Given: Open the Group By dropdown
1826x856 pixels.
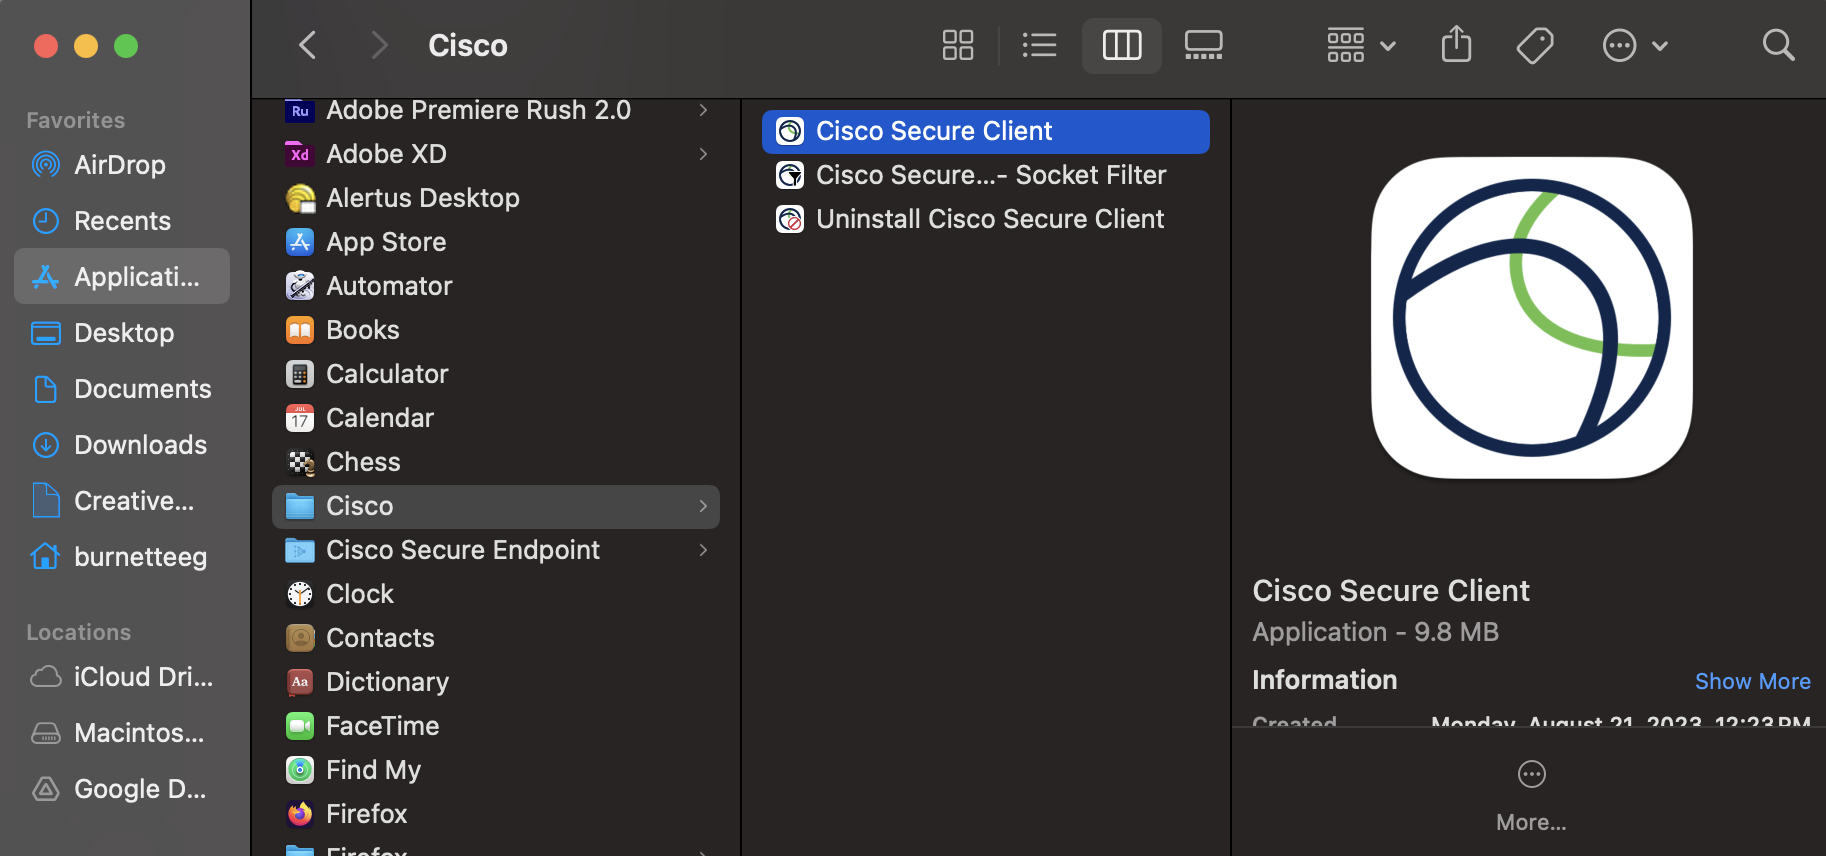Looking at the screenshot, I should tap(1361, 45).
